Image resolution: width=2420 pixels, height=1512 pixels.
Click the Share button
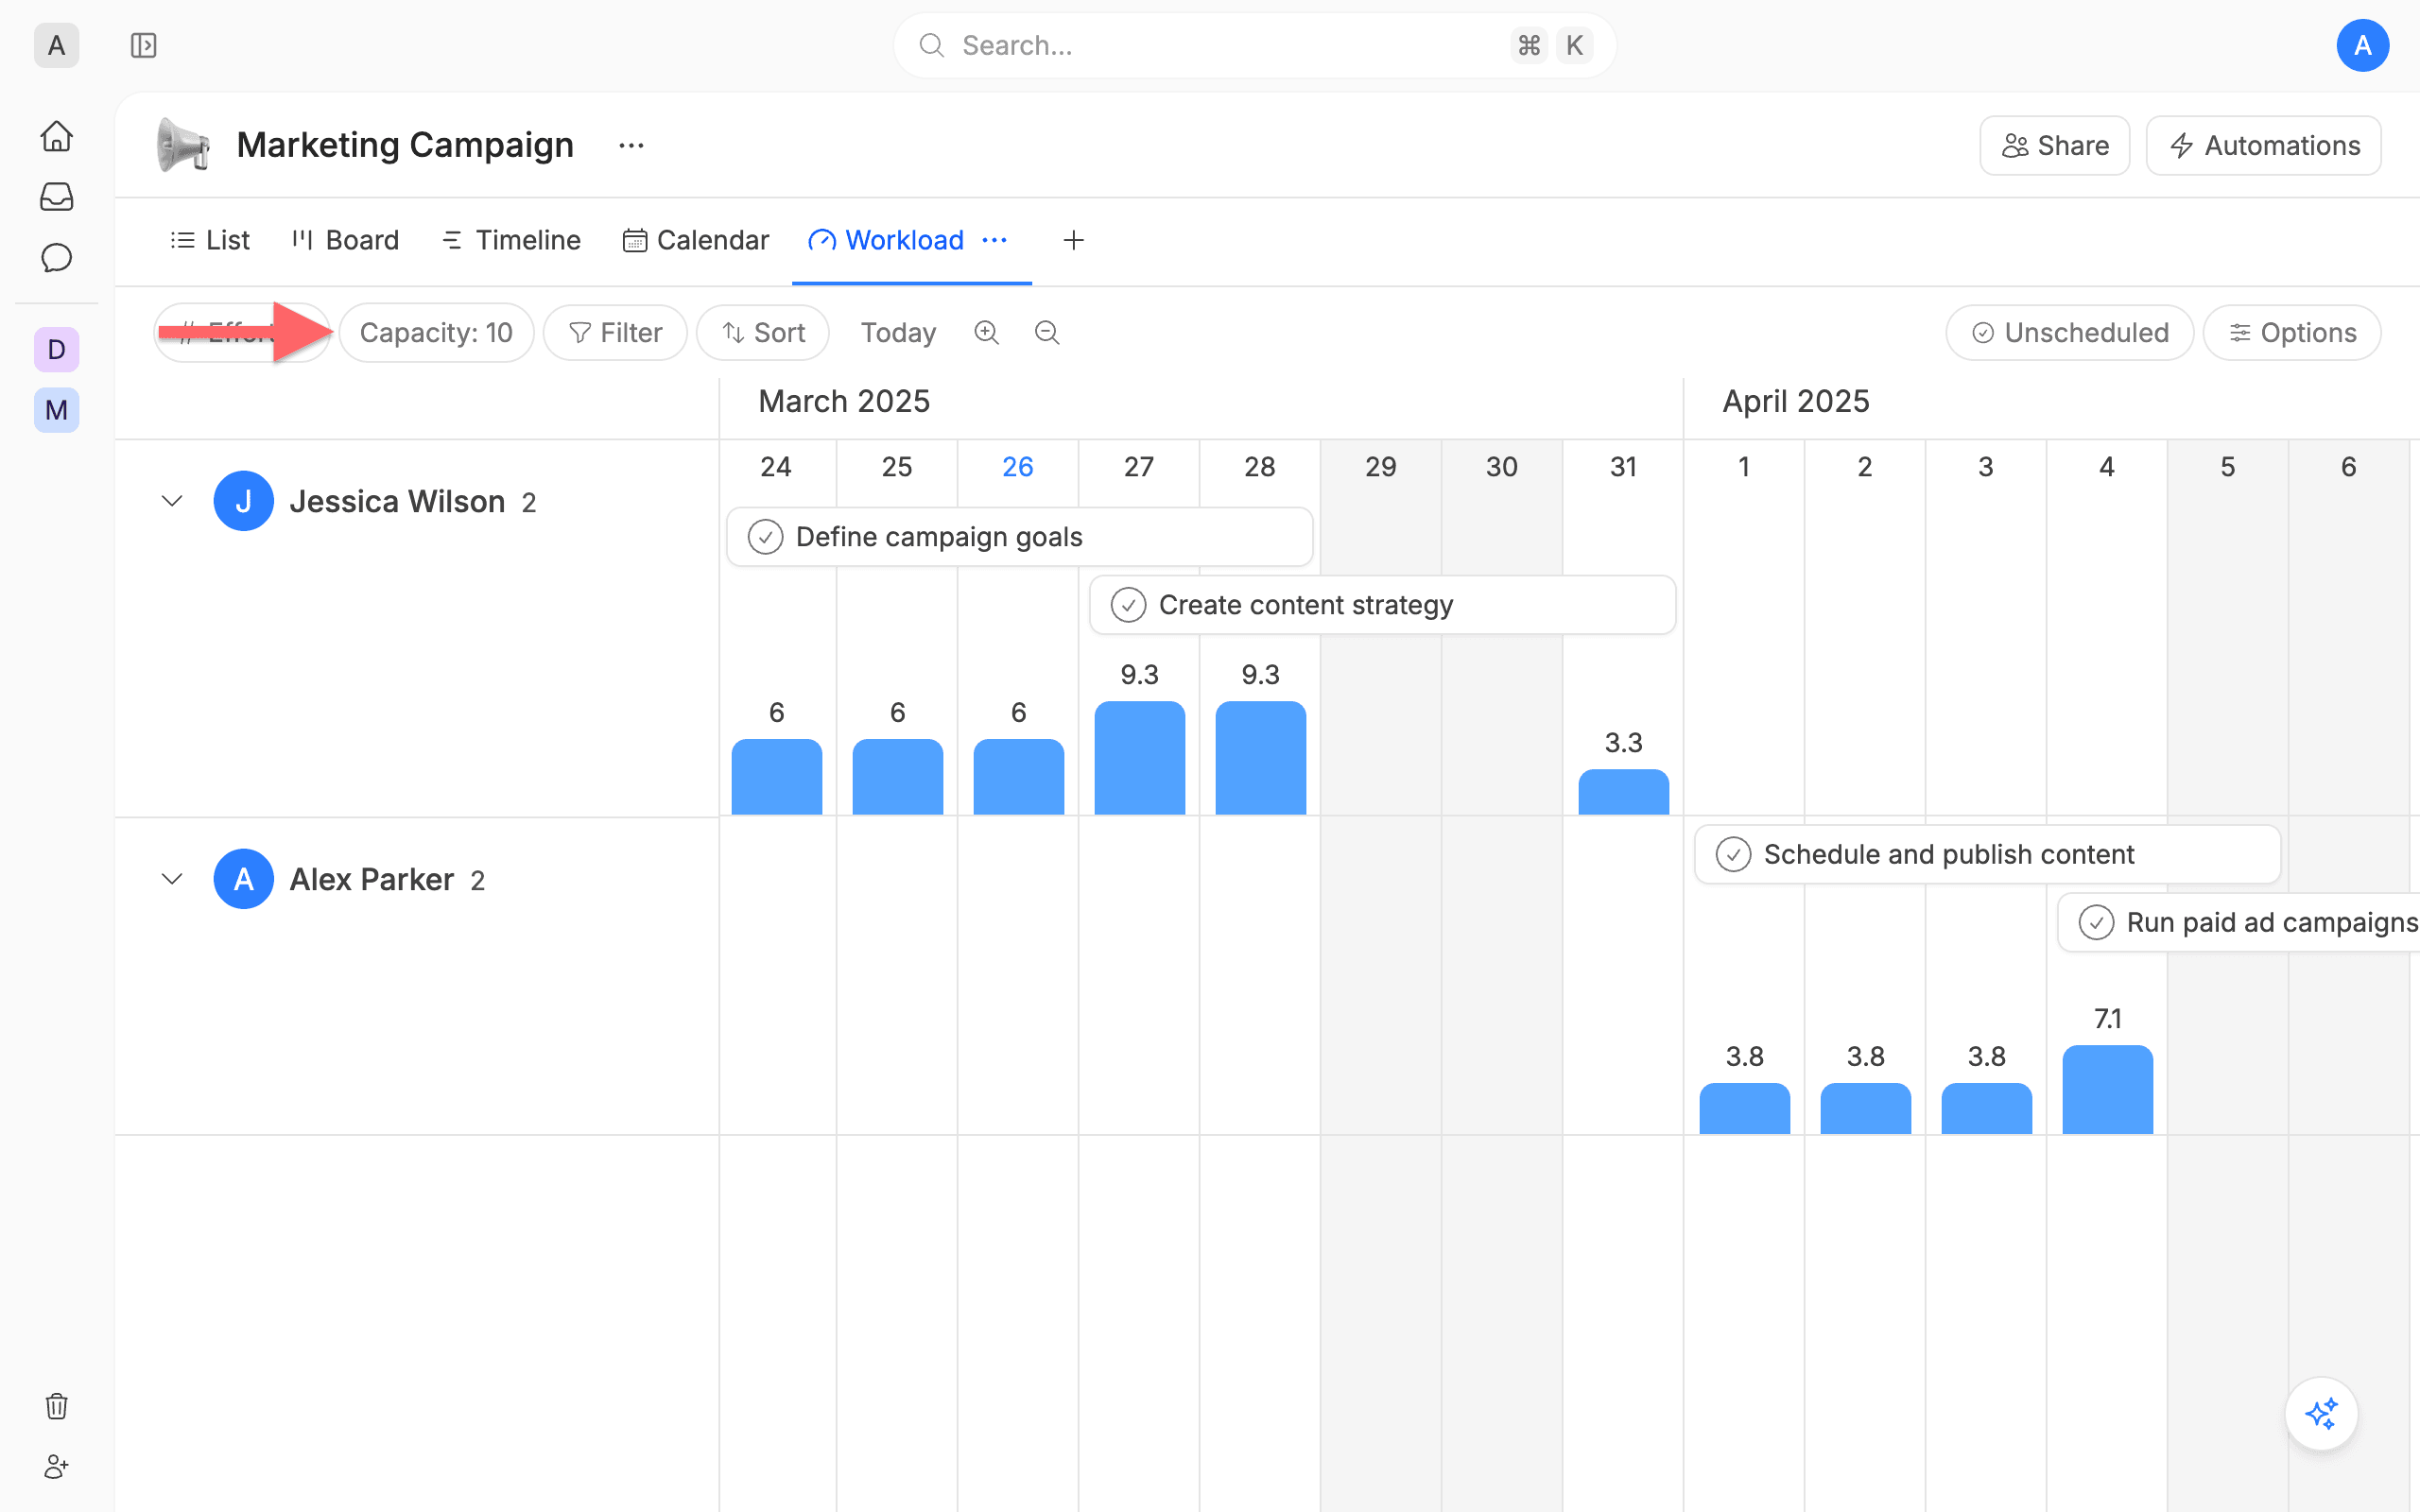(2055, 146)
